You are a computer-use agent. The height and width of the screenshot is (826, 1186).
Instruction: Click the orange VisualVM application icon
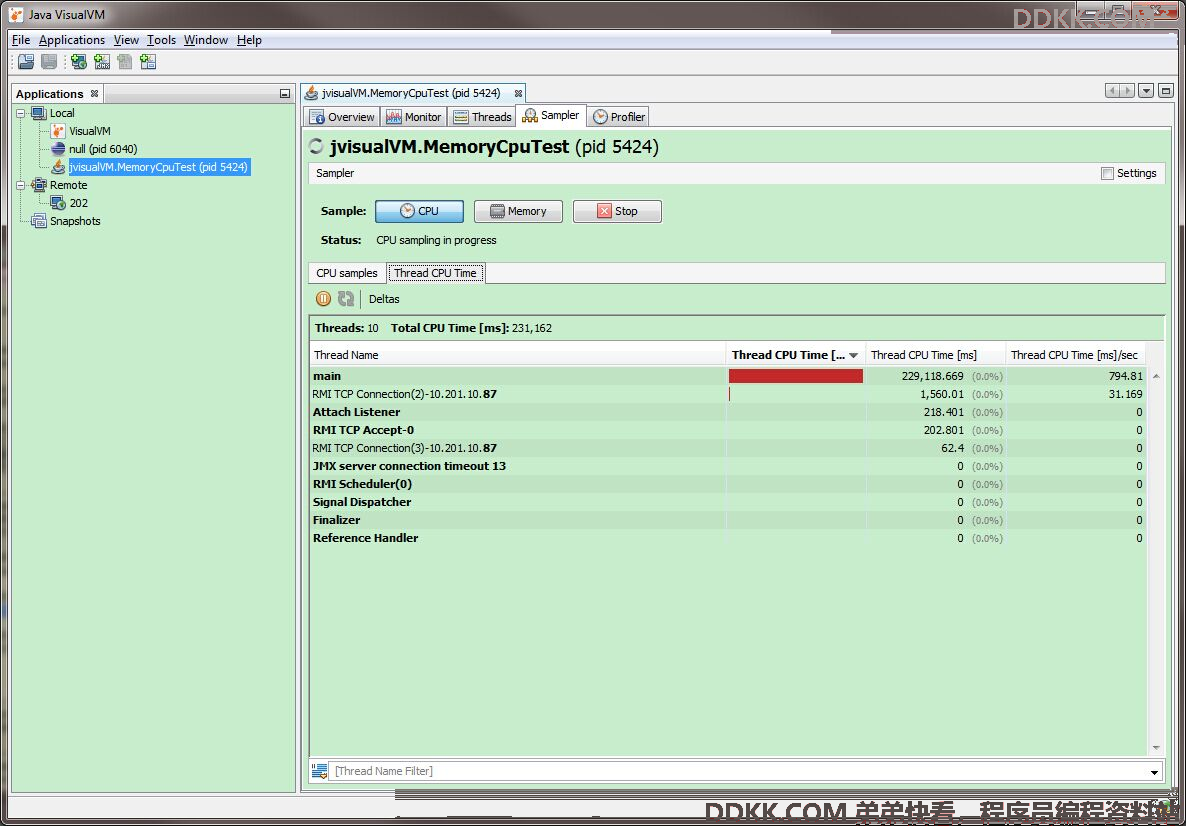pyautogui.click(x=58, y=131)
